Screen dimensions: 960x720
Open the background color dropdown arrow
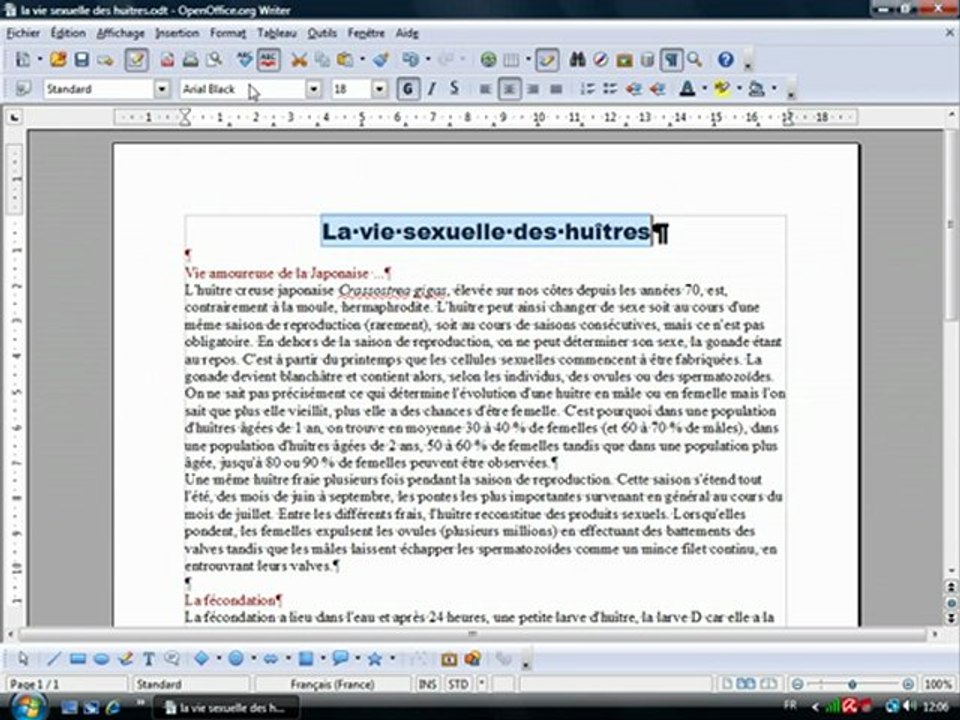click(774, 89)
